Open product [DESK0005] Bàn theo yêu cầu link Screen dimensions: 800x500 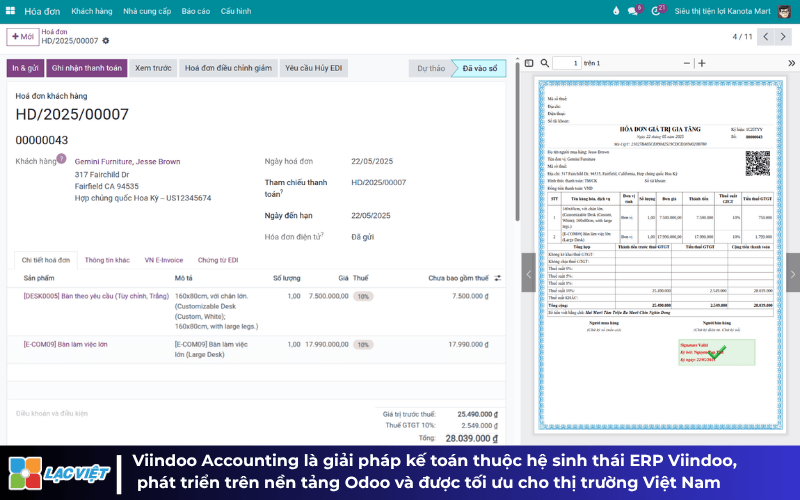96,296
